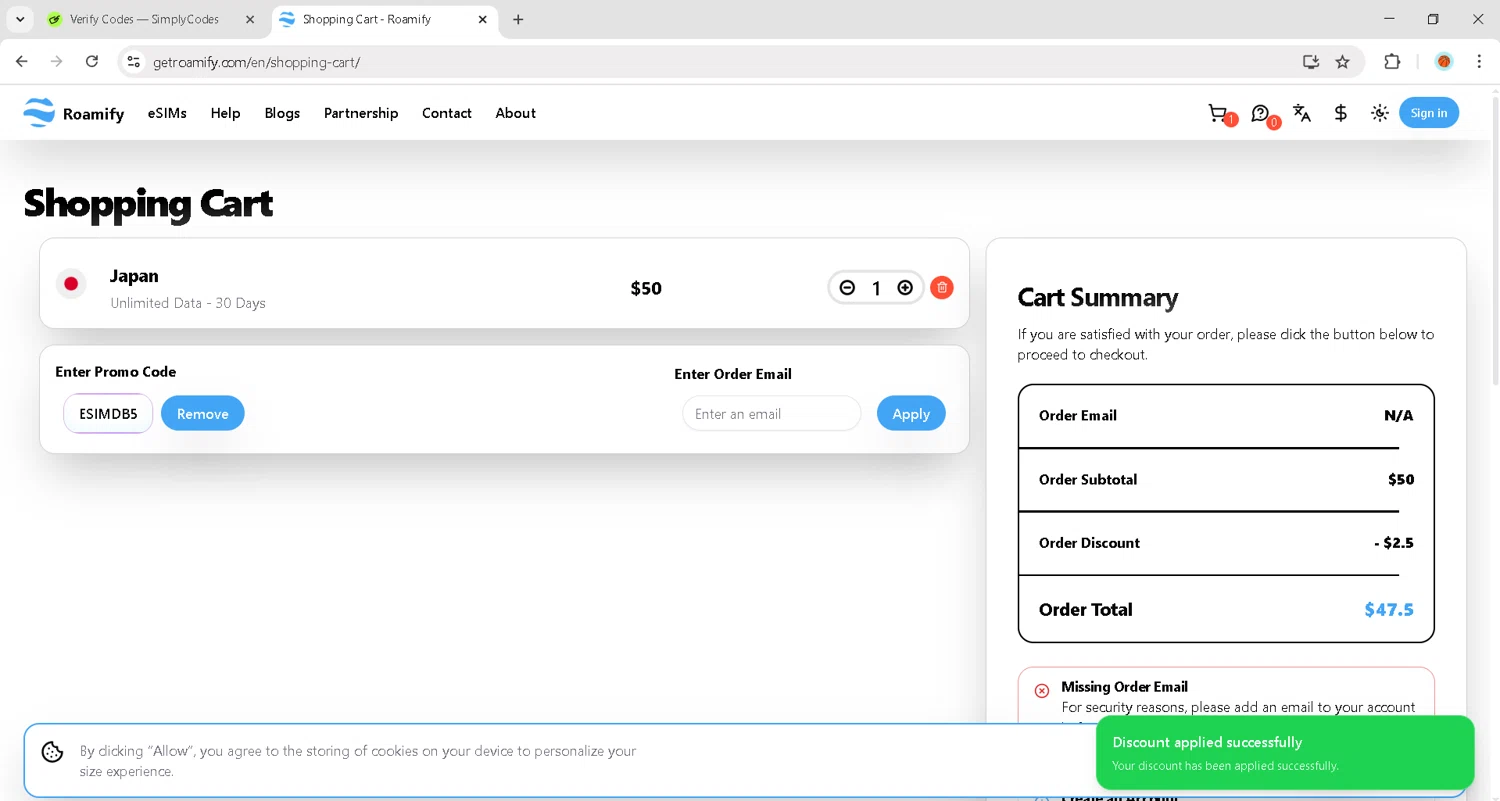The width and height of the screenshot is (1500, 801).
Task: Toggle light/dark theme sun icon
Action: [1380, 113]
